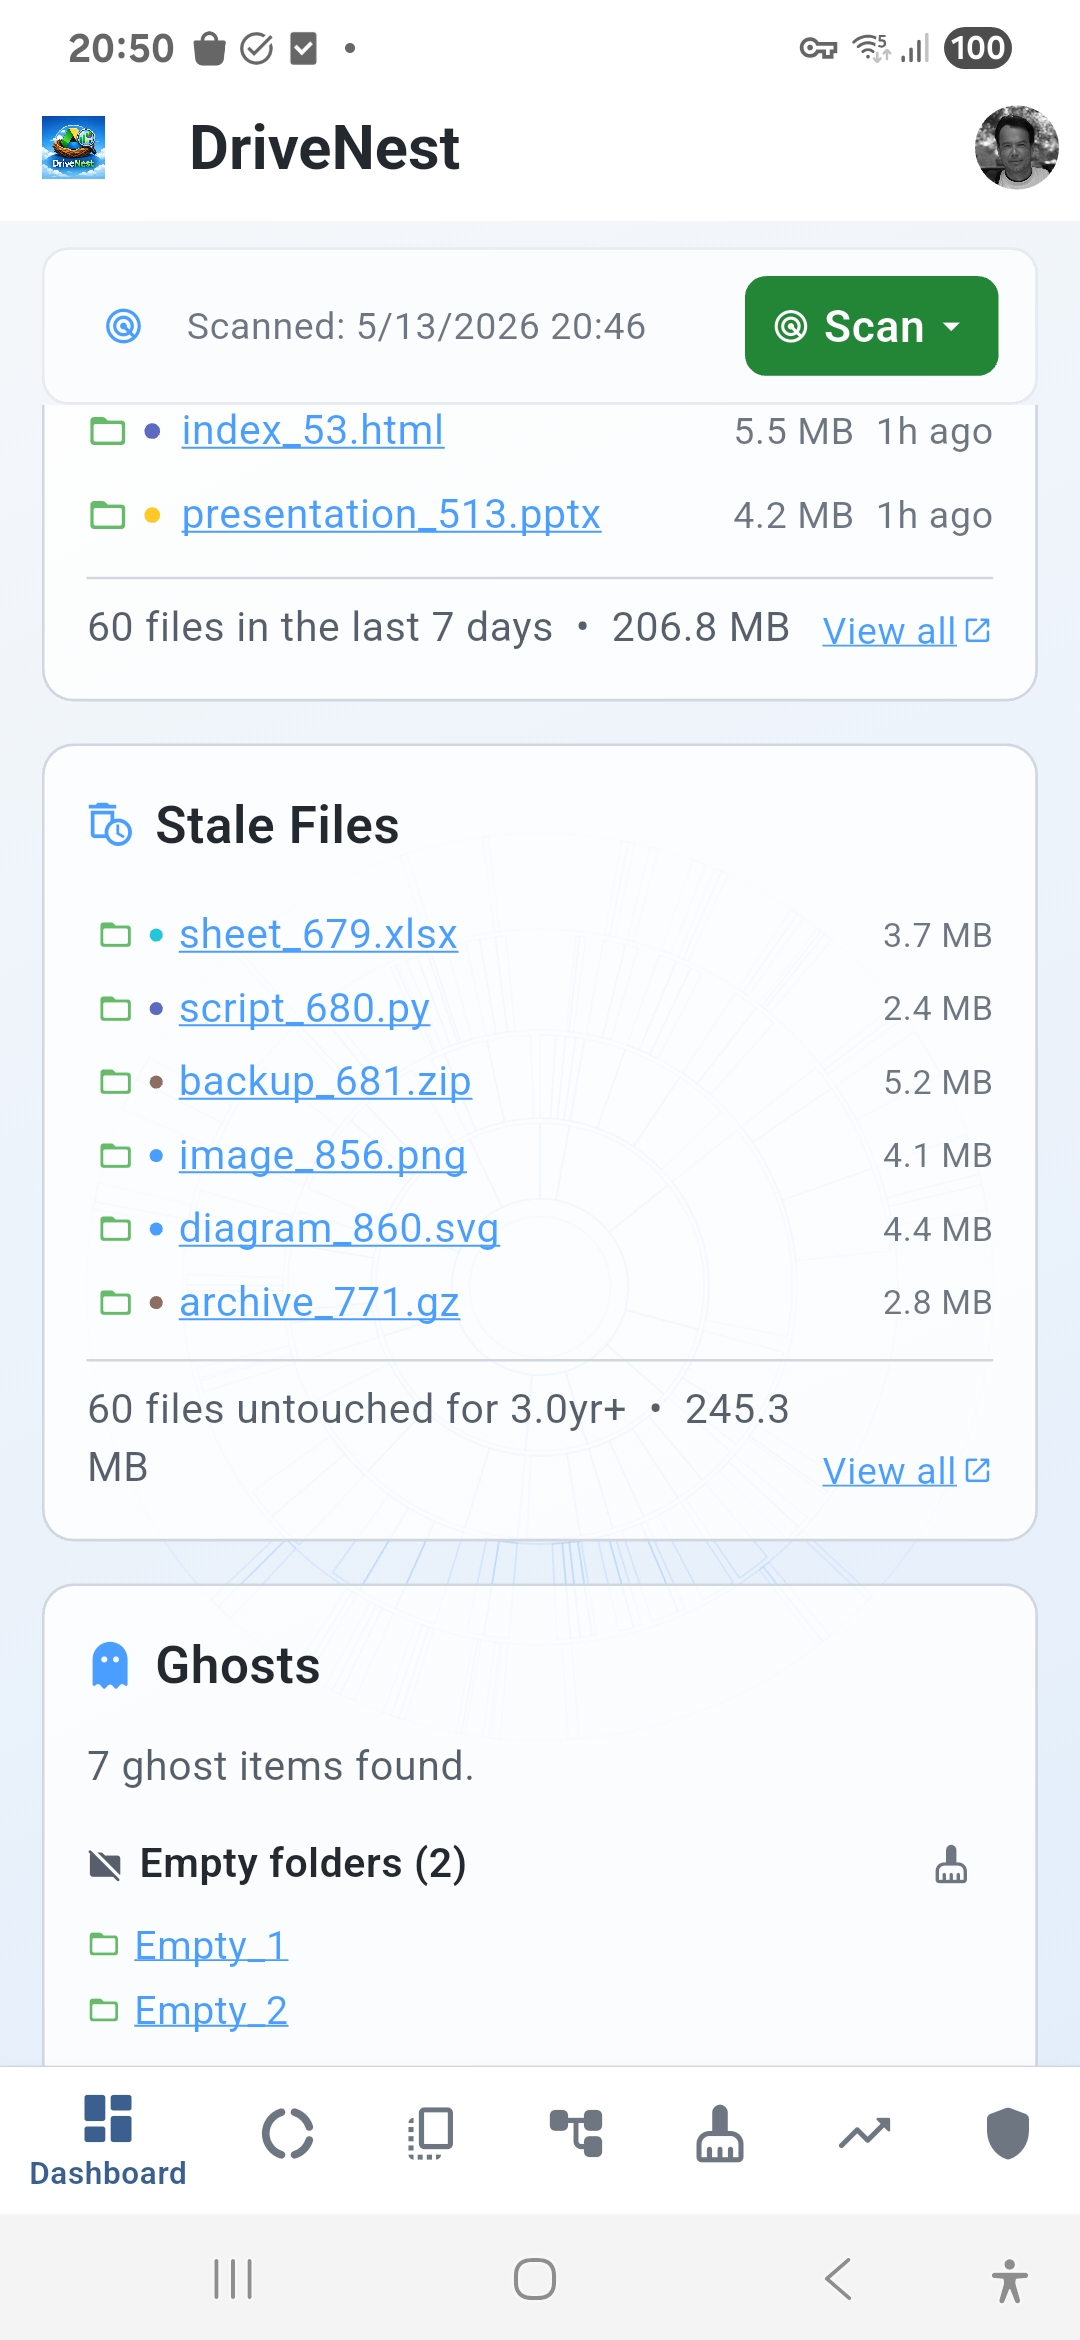Open the Empty_1 folder link
The height and width of the screenshot is (2340, 1080).
click(211, 1945)
